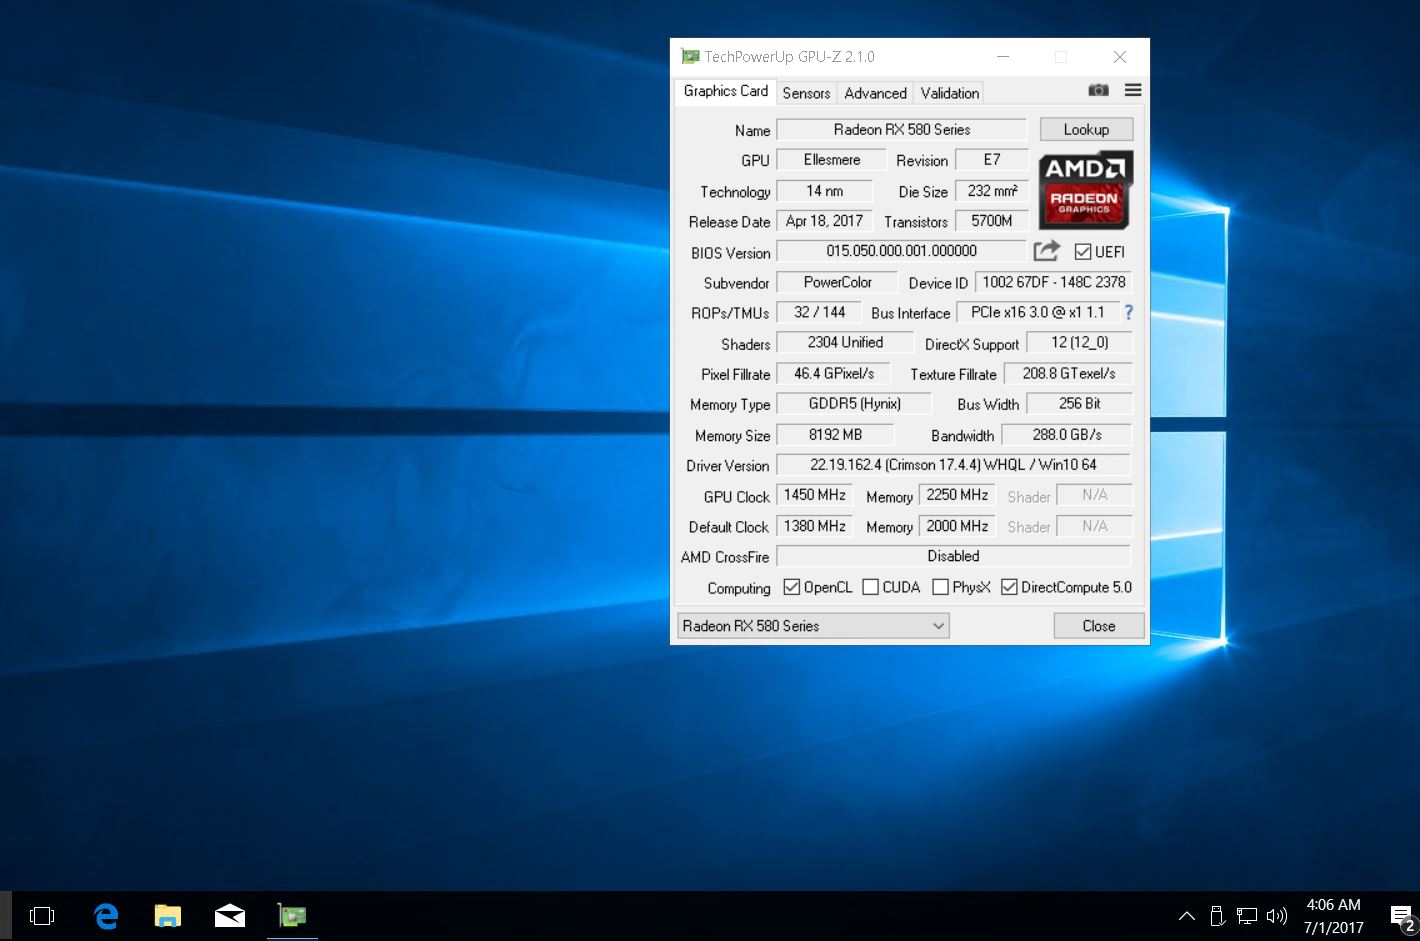Click the GPU-Z taskbar icon

tap(292, 915)
